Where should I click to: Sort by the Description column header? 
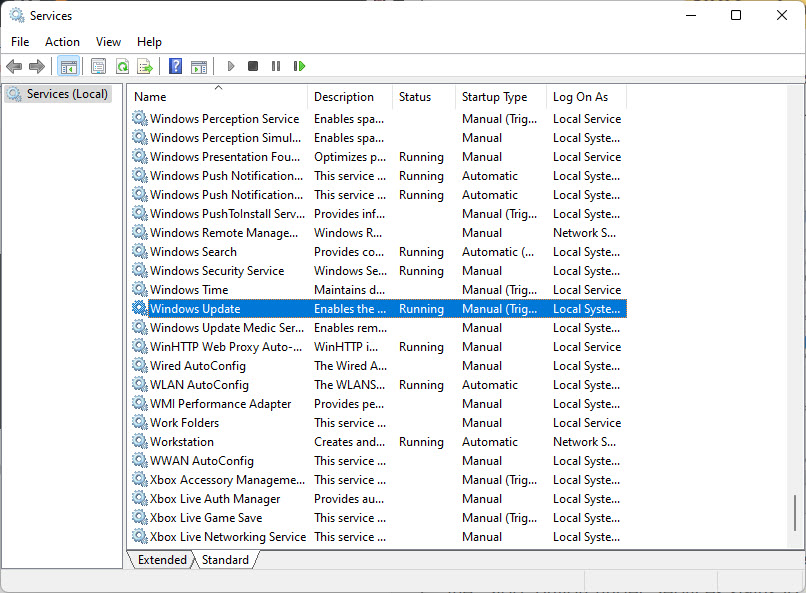click(x=350, y=97)
